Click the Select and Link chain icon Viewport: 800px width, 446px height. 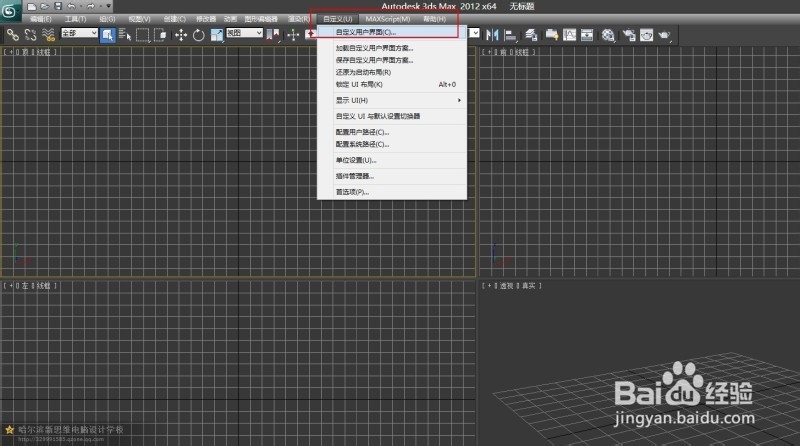pos(13,34)
